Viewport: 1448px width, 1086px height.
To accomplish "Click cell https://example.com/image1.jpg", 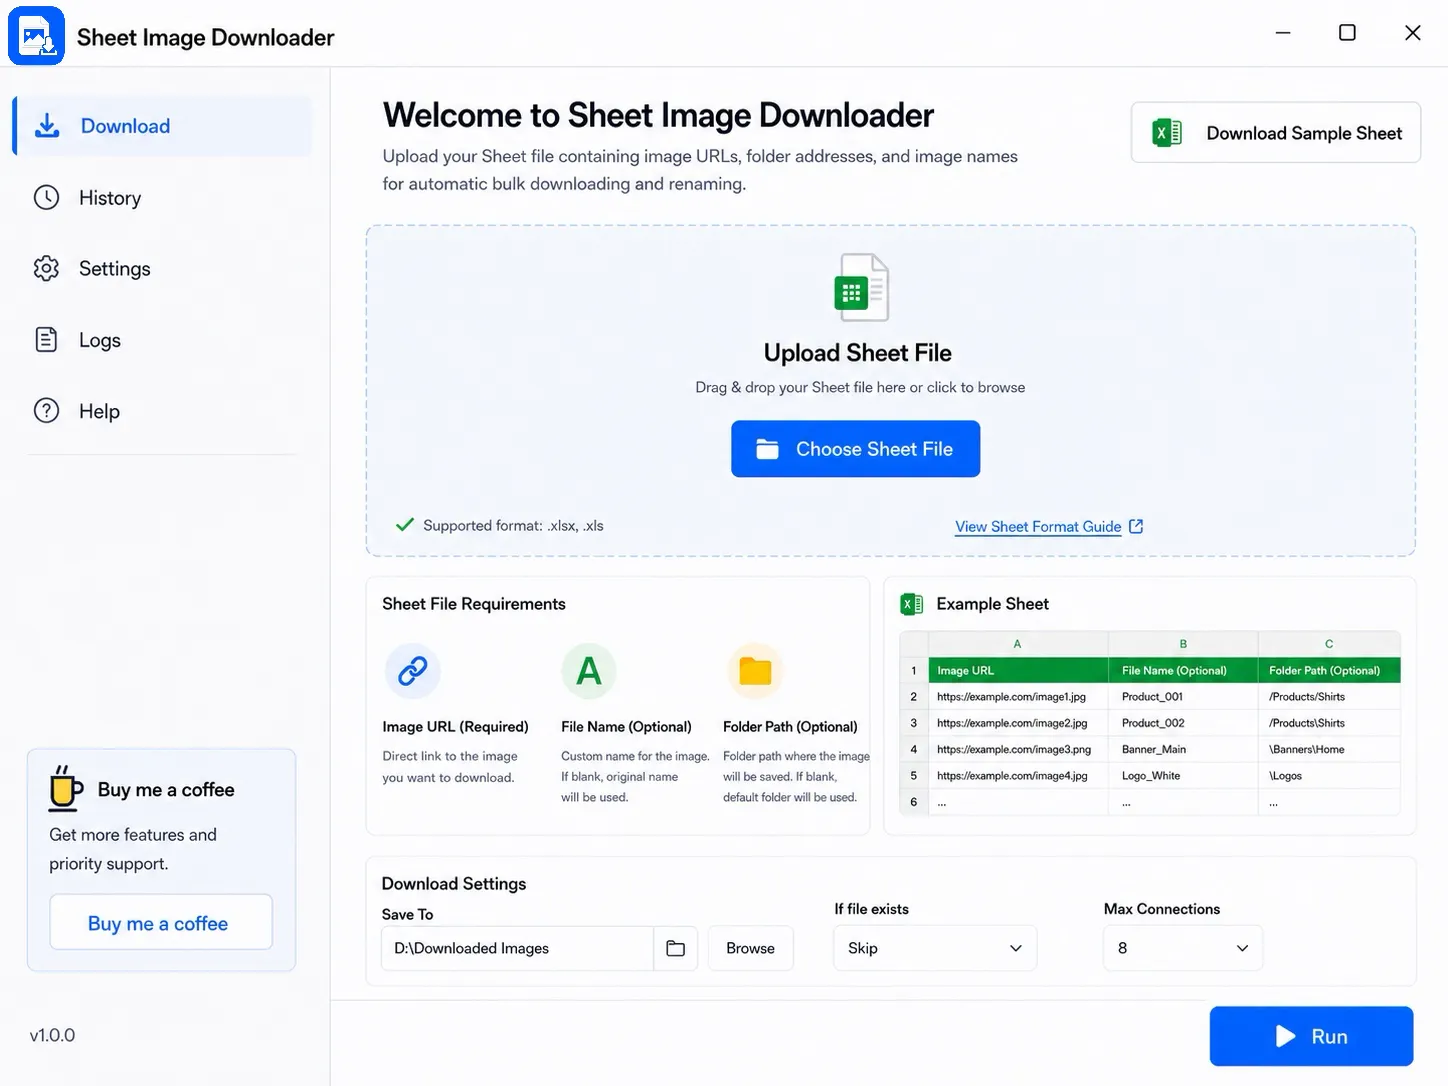I will click(1018, 697).
